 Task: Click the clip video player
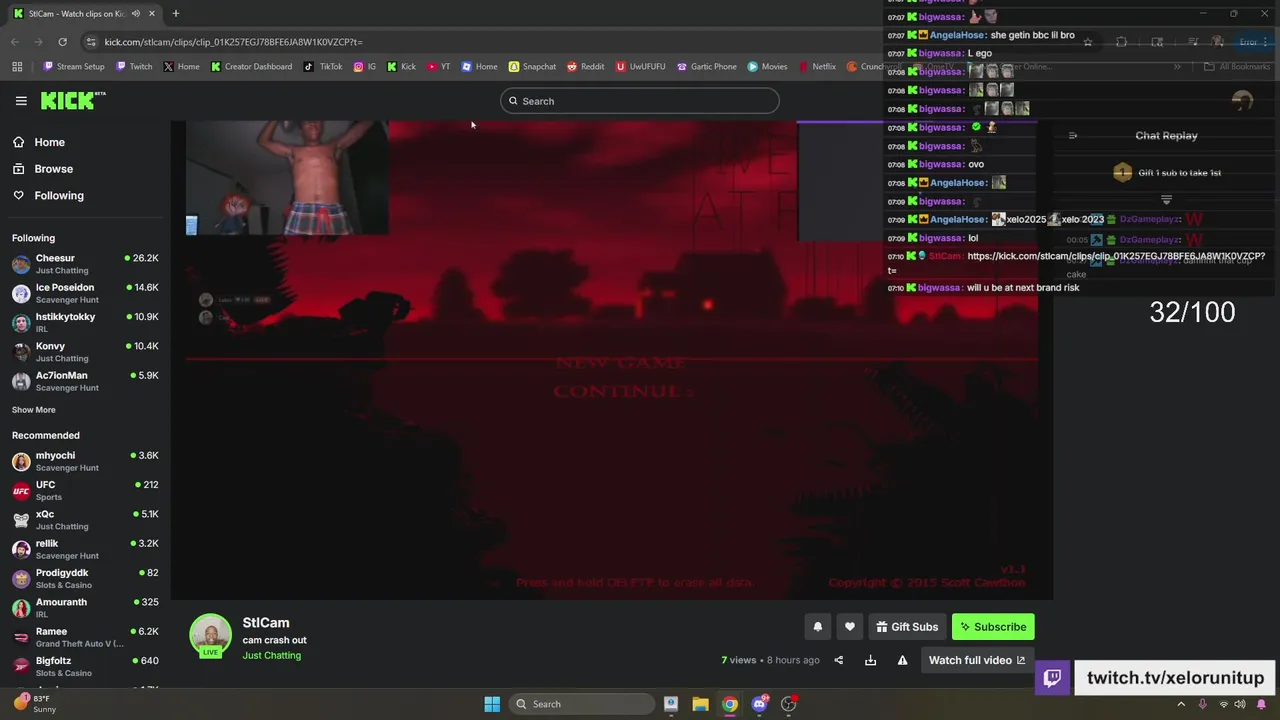(x=612, y=360)
